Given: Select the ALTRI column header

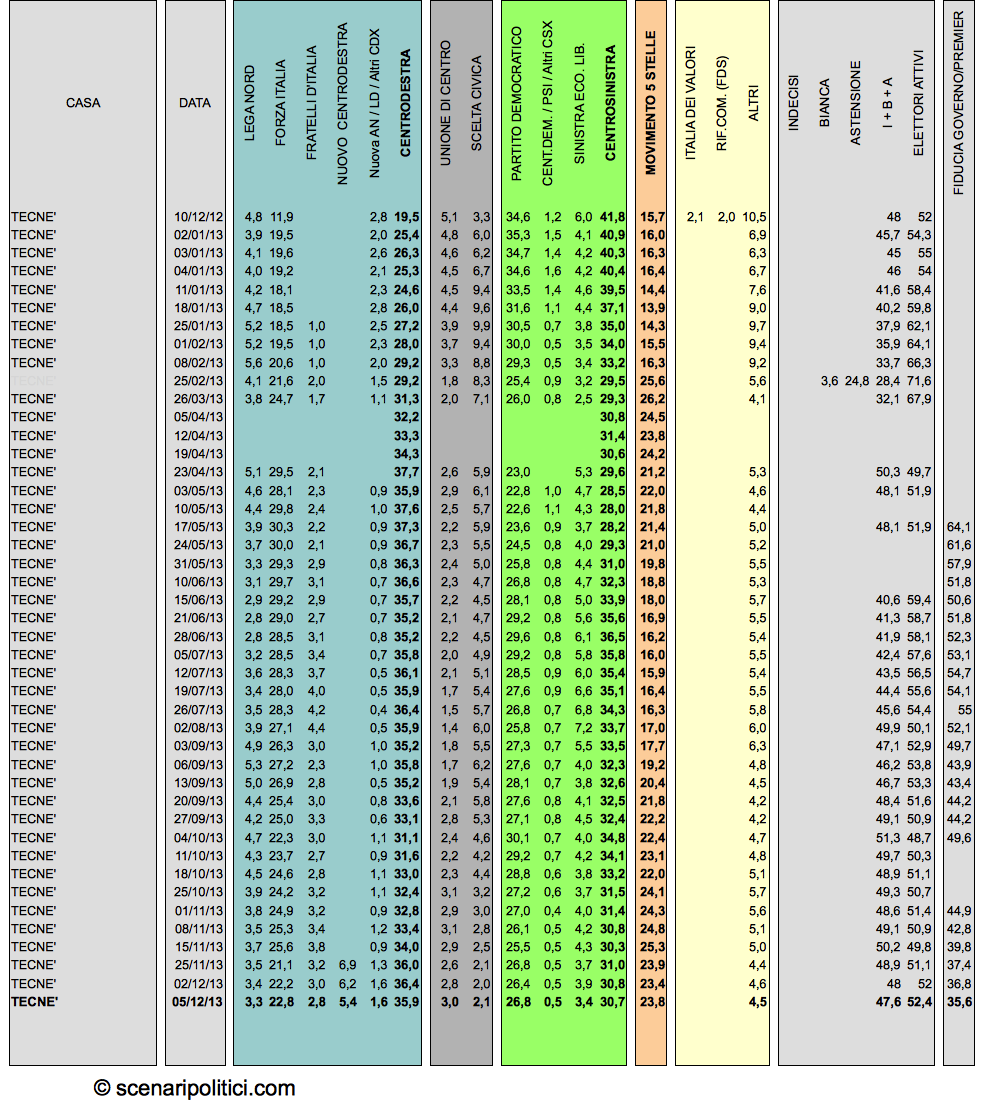Looking at the screenshot, I should 753,104.
